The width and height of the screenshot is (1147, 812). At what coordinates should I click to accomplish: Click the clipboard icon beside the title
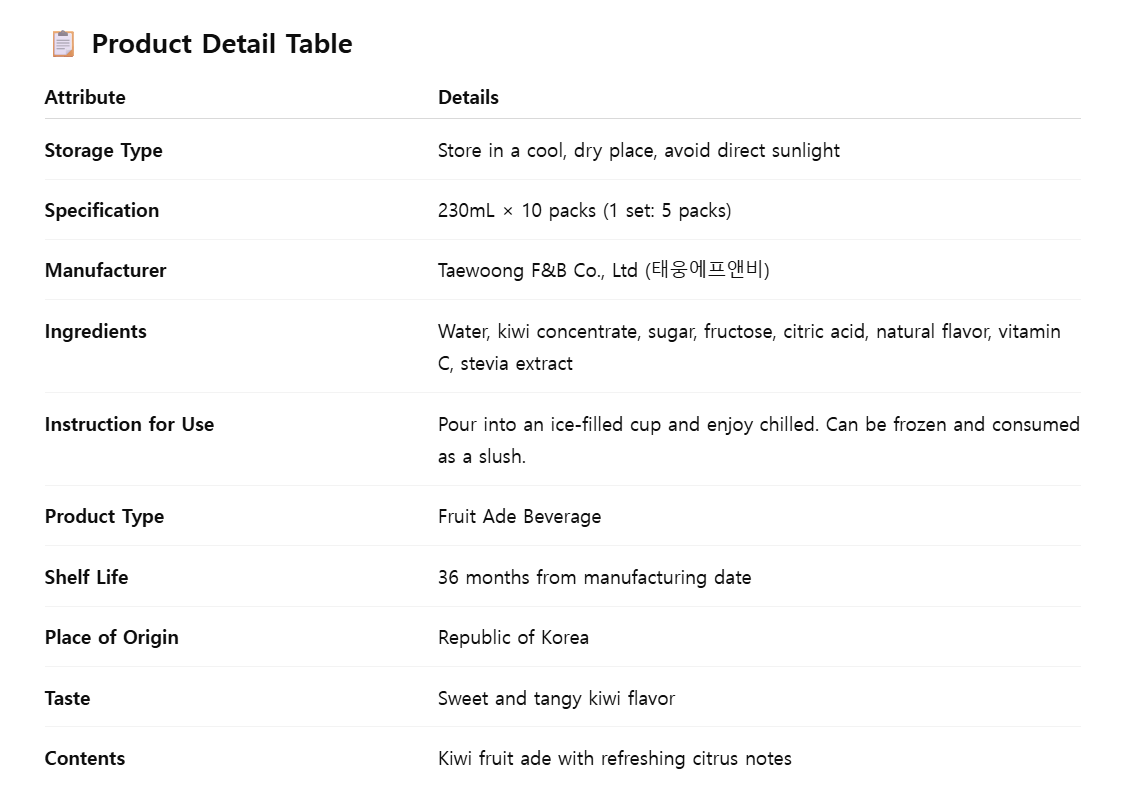(63, 44)
